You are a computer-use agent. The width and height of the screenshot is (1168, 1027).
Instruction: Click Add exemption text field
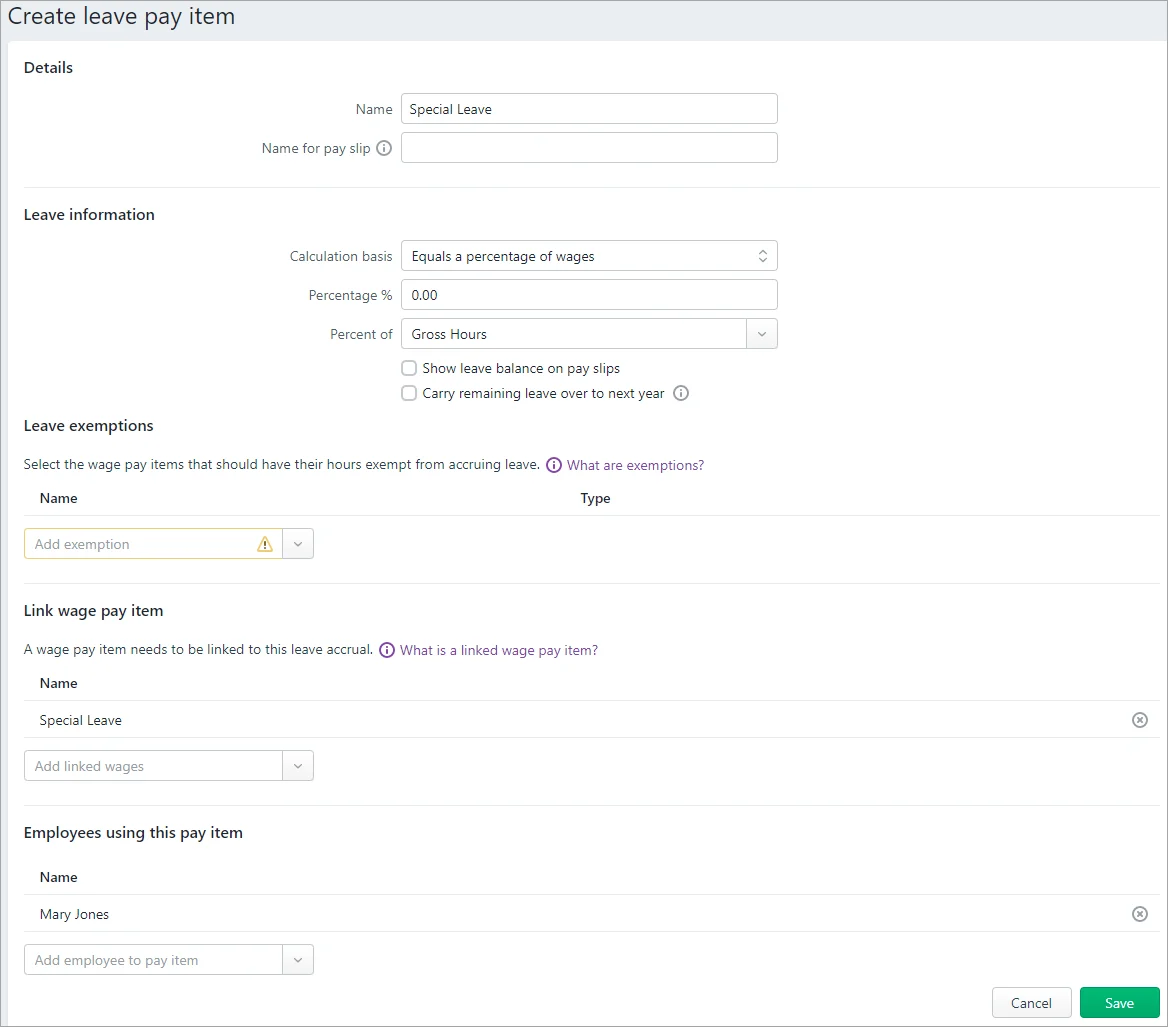click(x=153, y=544)
